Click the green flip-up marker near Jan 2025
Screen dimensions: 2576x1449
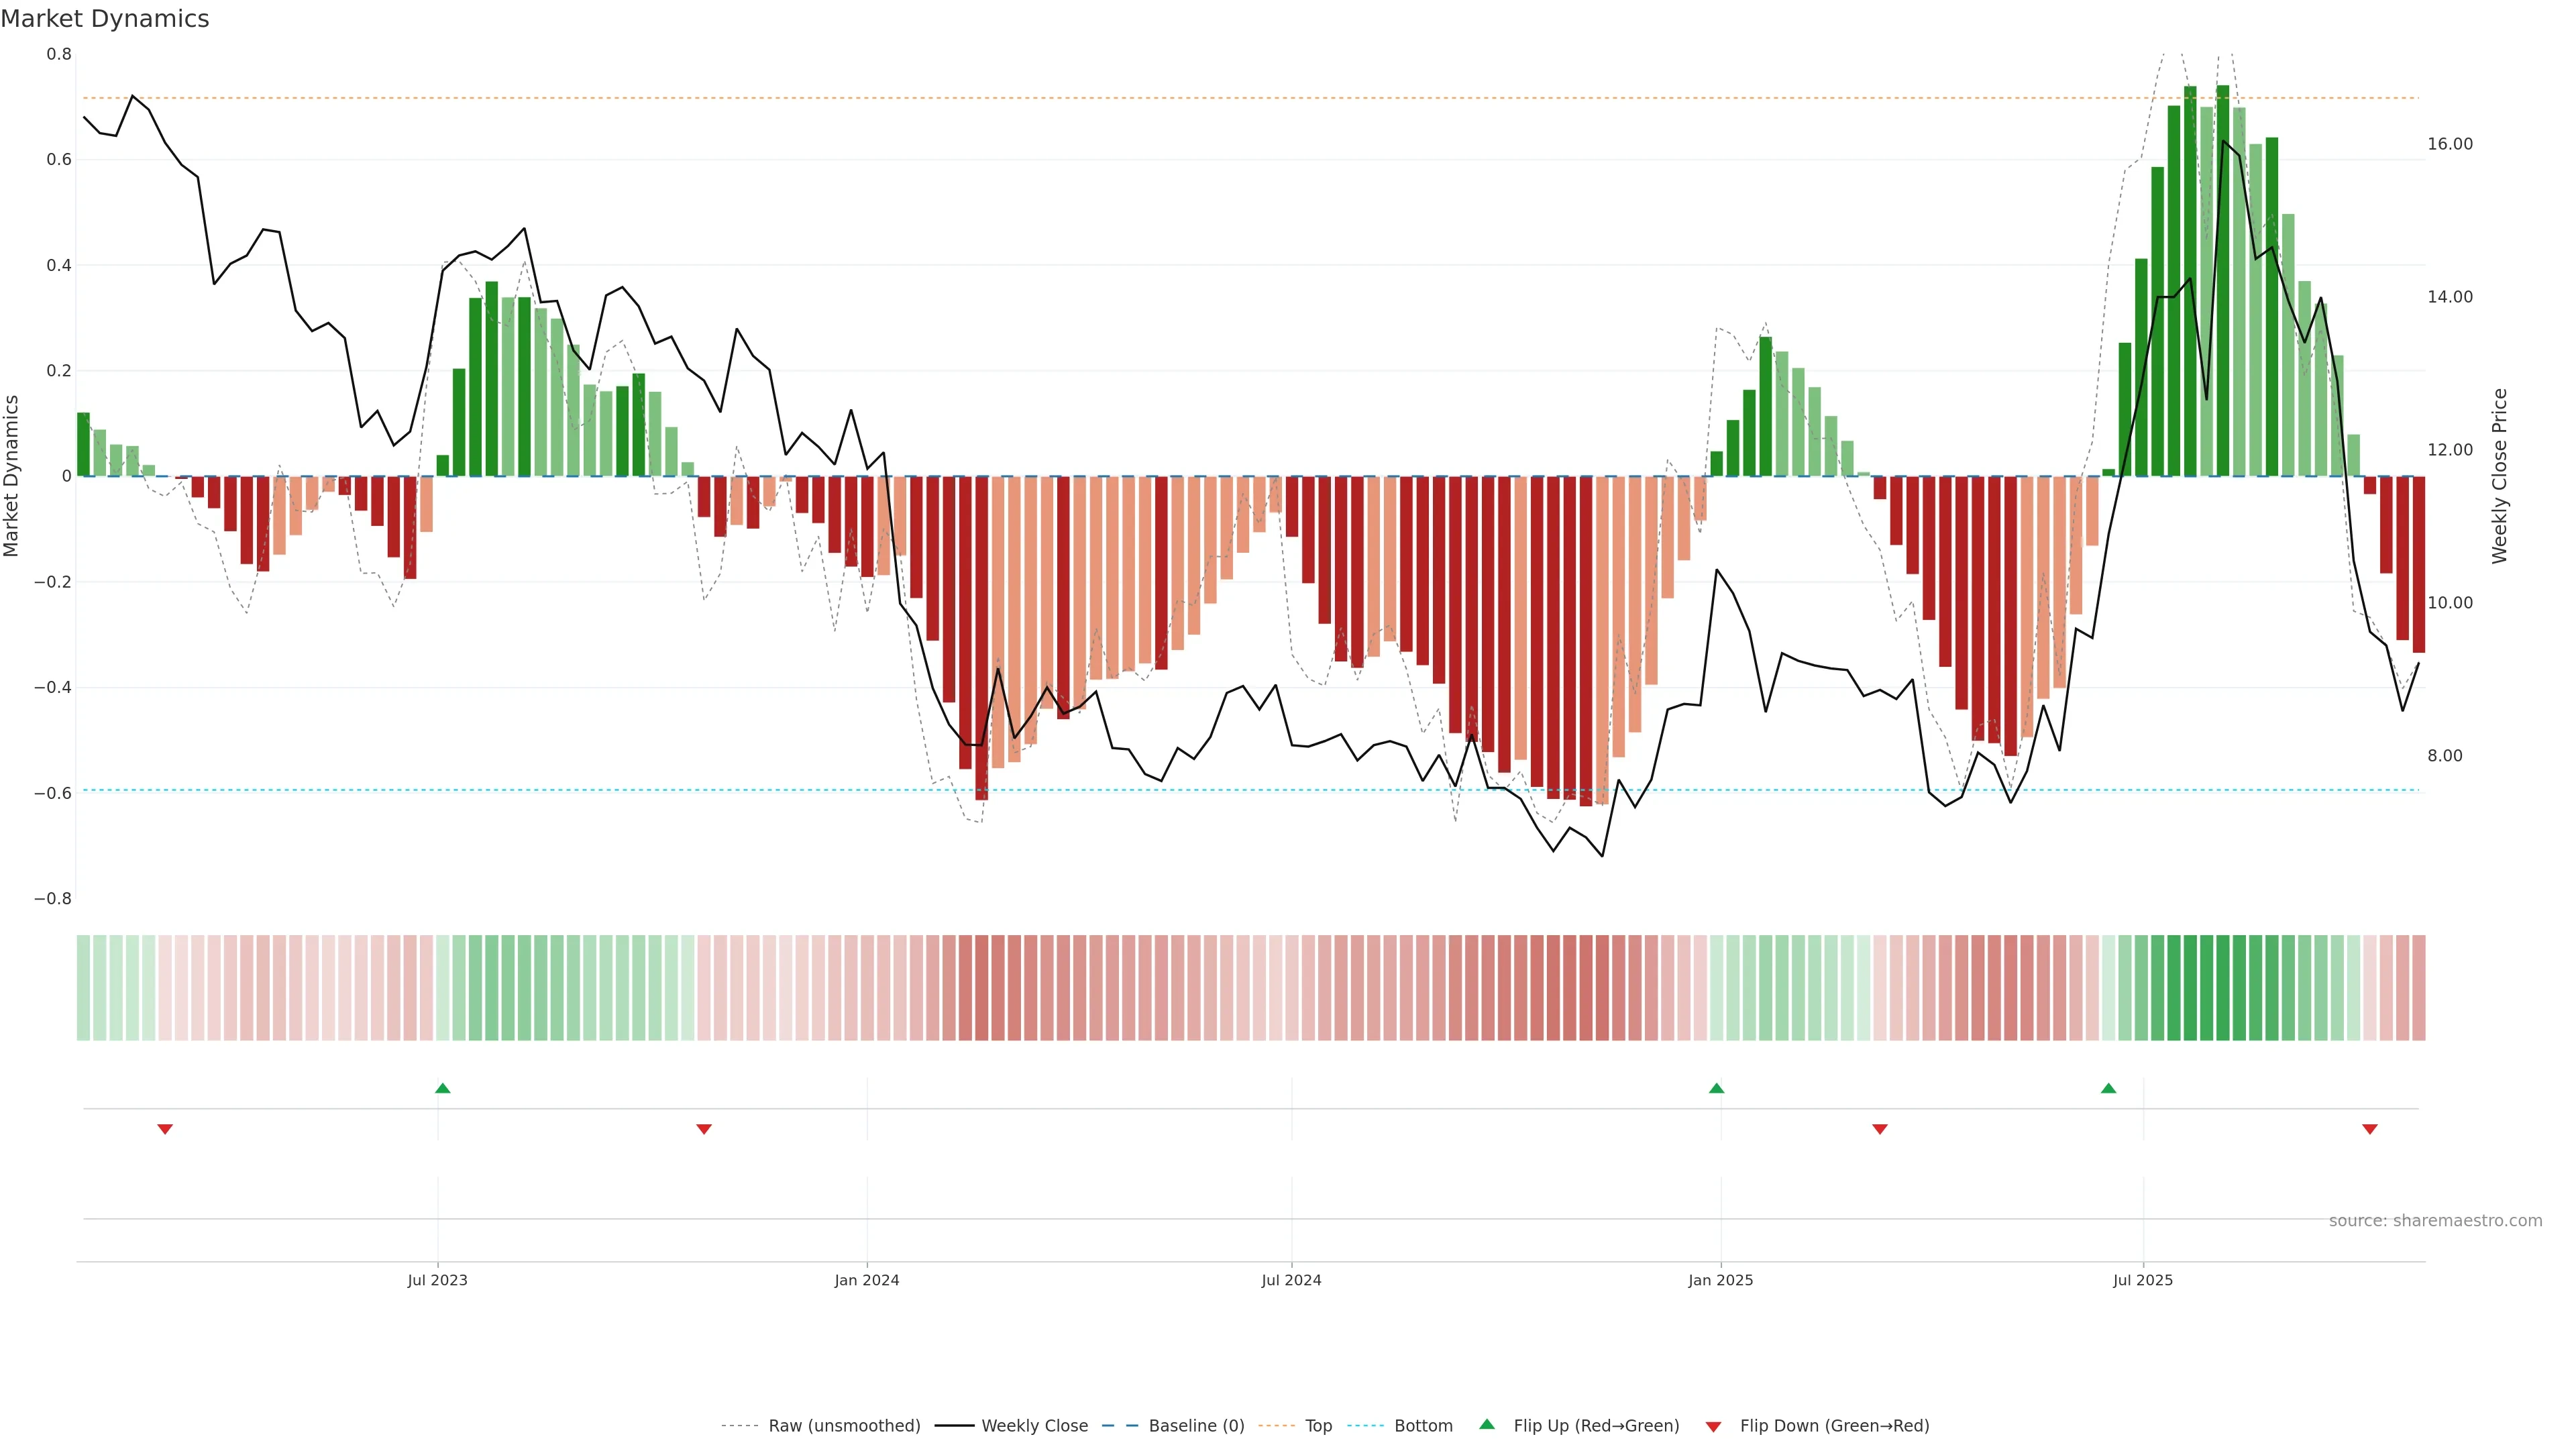(x=1716, y=1088)
